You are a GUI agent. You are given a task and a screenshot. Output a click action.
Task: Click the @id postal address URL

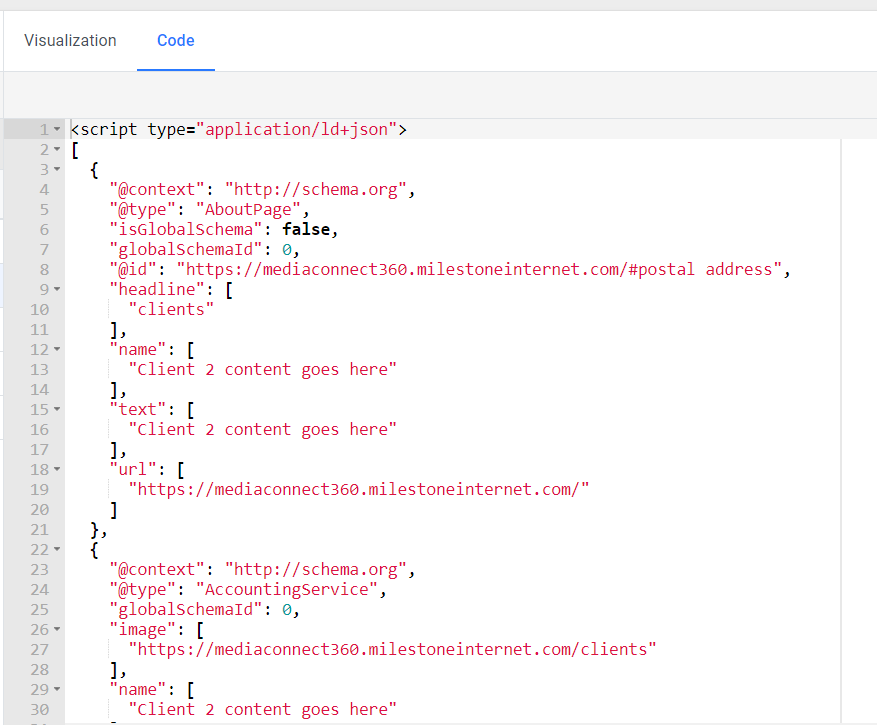[x=479, y=270]
